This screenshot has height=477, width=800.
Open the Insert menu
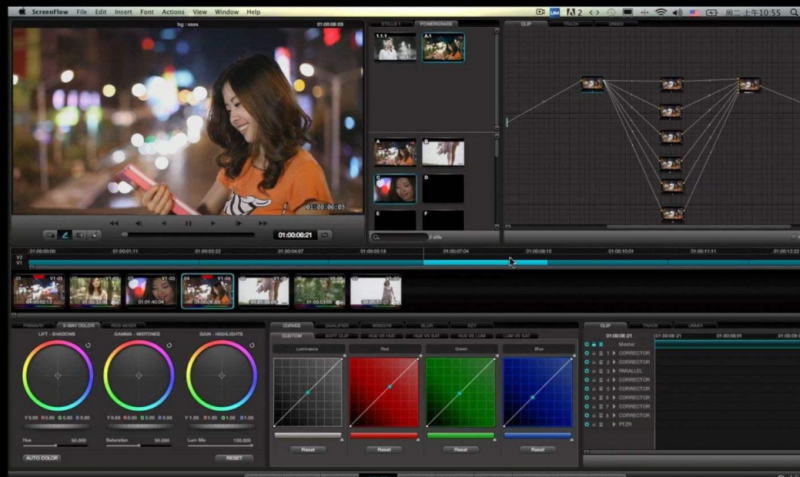pyautogui.click(x=123, y=11)
